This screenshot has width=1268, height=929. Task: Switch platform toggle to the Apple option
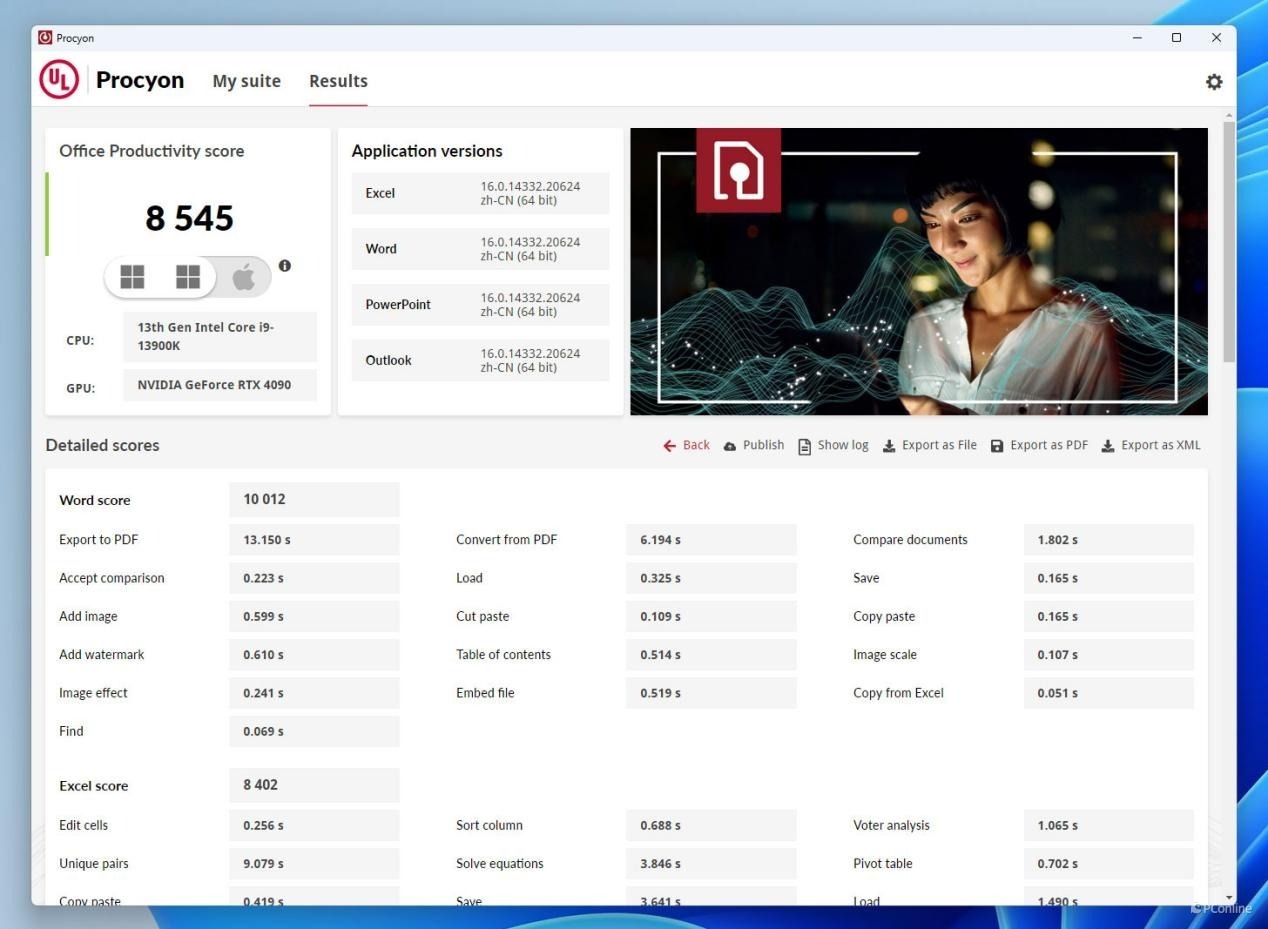(x=244, y=277)
